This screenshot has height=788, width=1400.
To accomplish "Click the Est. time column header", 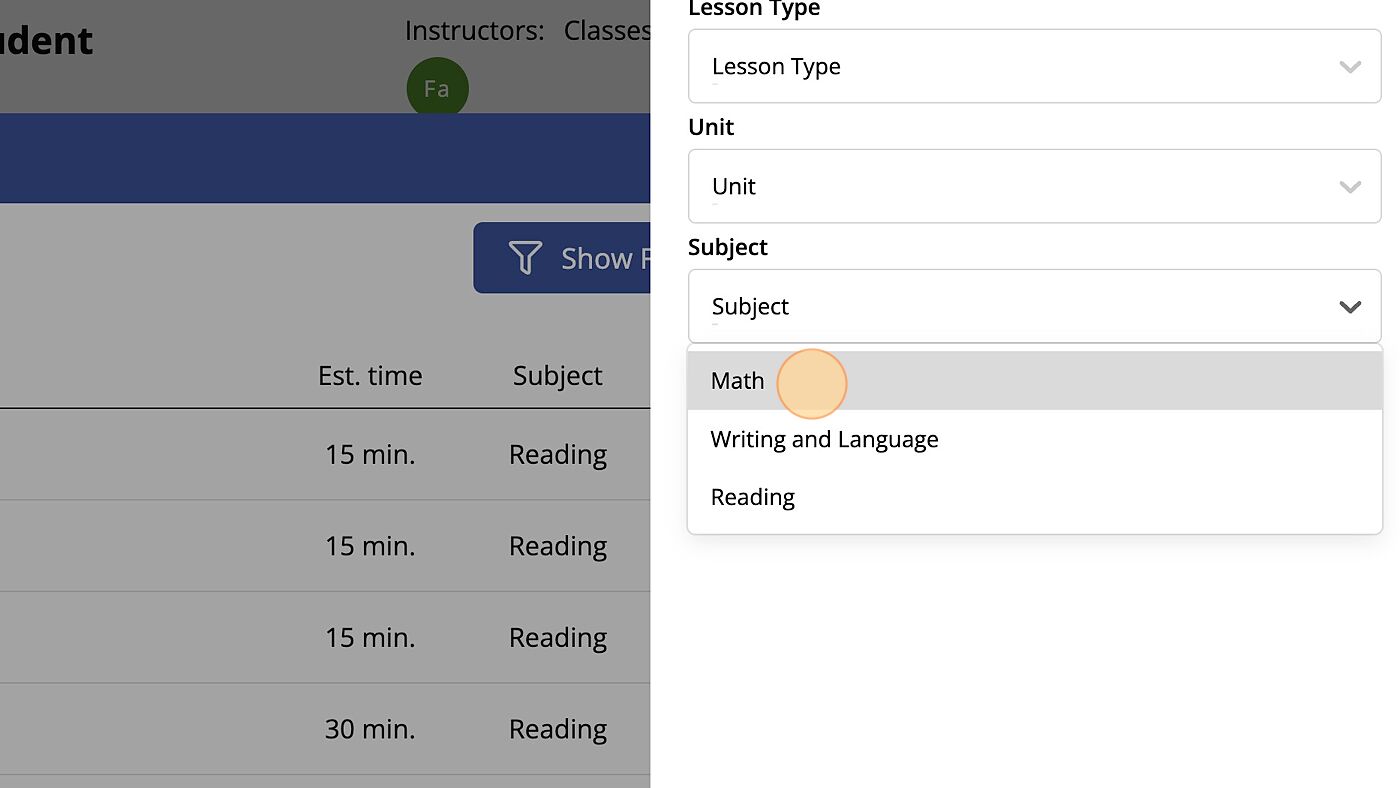I will click(370, 376).
